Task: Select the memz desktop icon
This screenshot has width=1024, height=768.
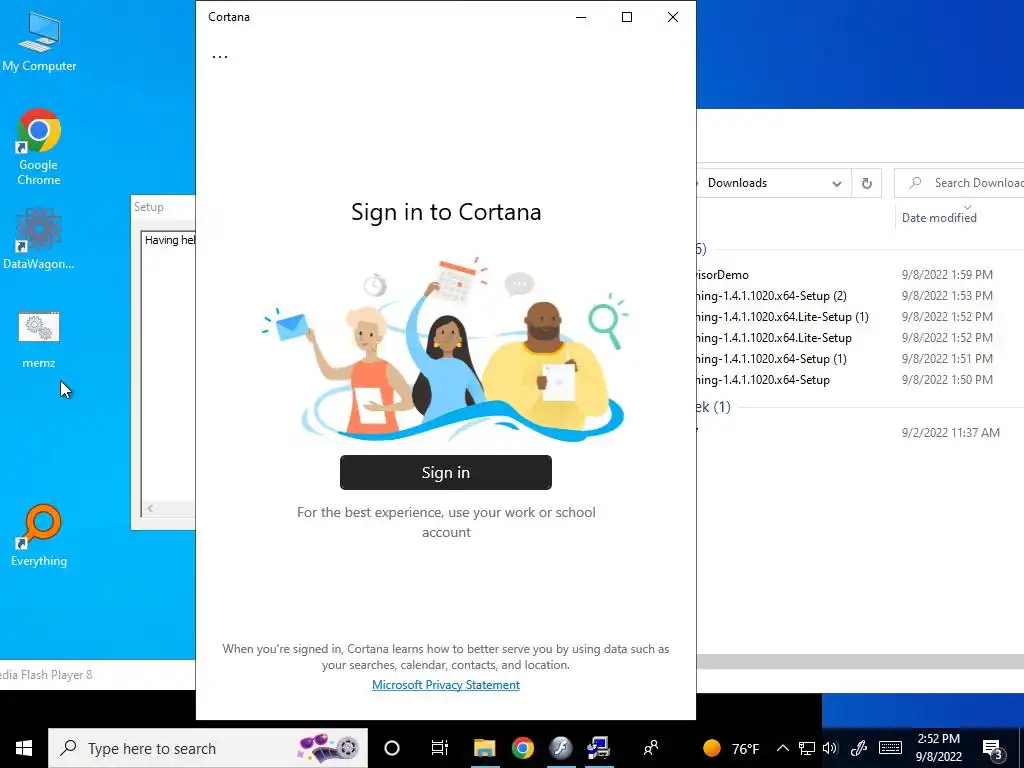Action: [39, 340]
